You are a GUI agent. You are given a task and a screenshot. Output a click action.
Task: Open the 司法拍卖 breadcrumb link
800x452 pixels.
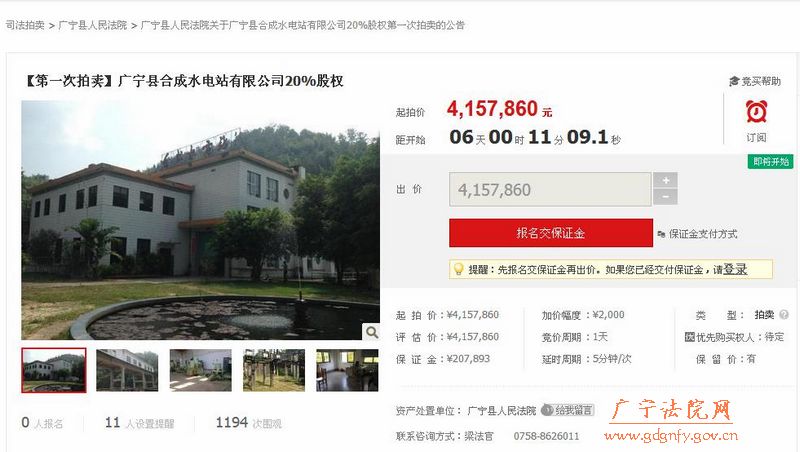pos(25,25)
